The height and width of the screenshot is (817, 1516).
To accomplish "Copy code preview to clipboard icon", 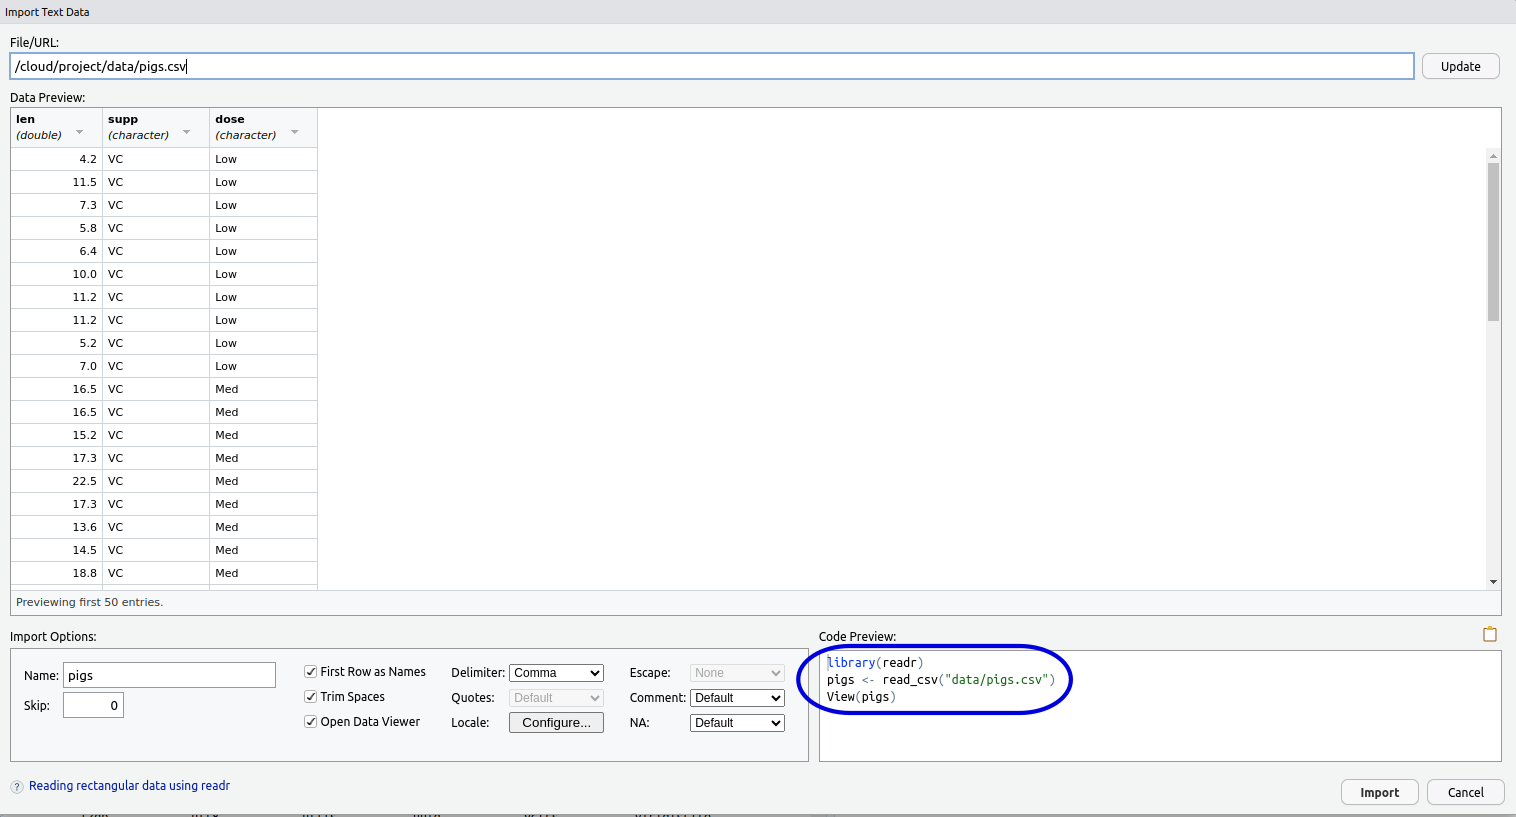I will (1489, 634).
